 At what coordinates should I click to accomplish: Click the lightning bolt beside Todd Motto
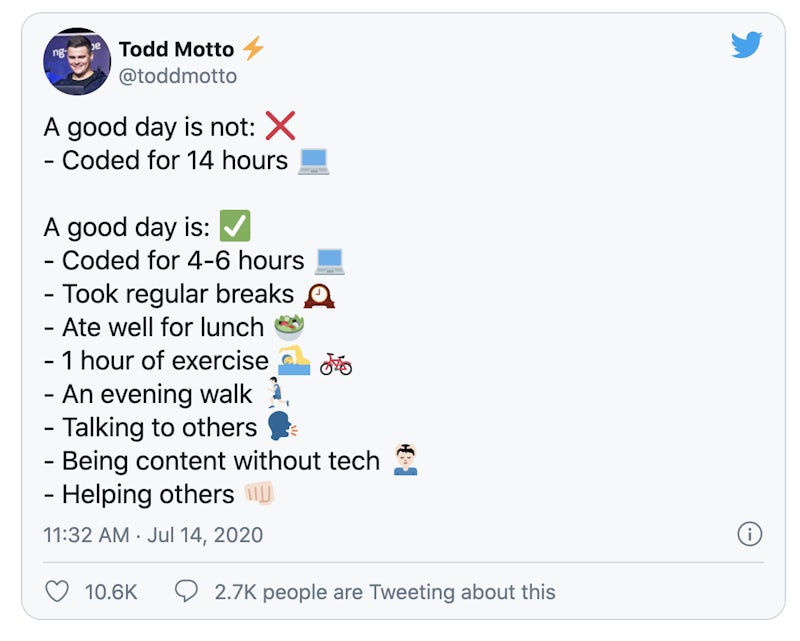(253, 48)
